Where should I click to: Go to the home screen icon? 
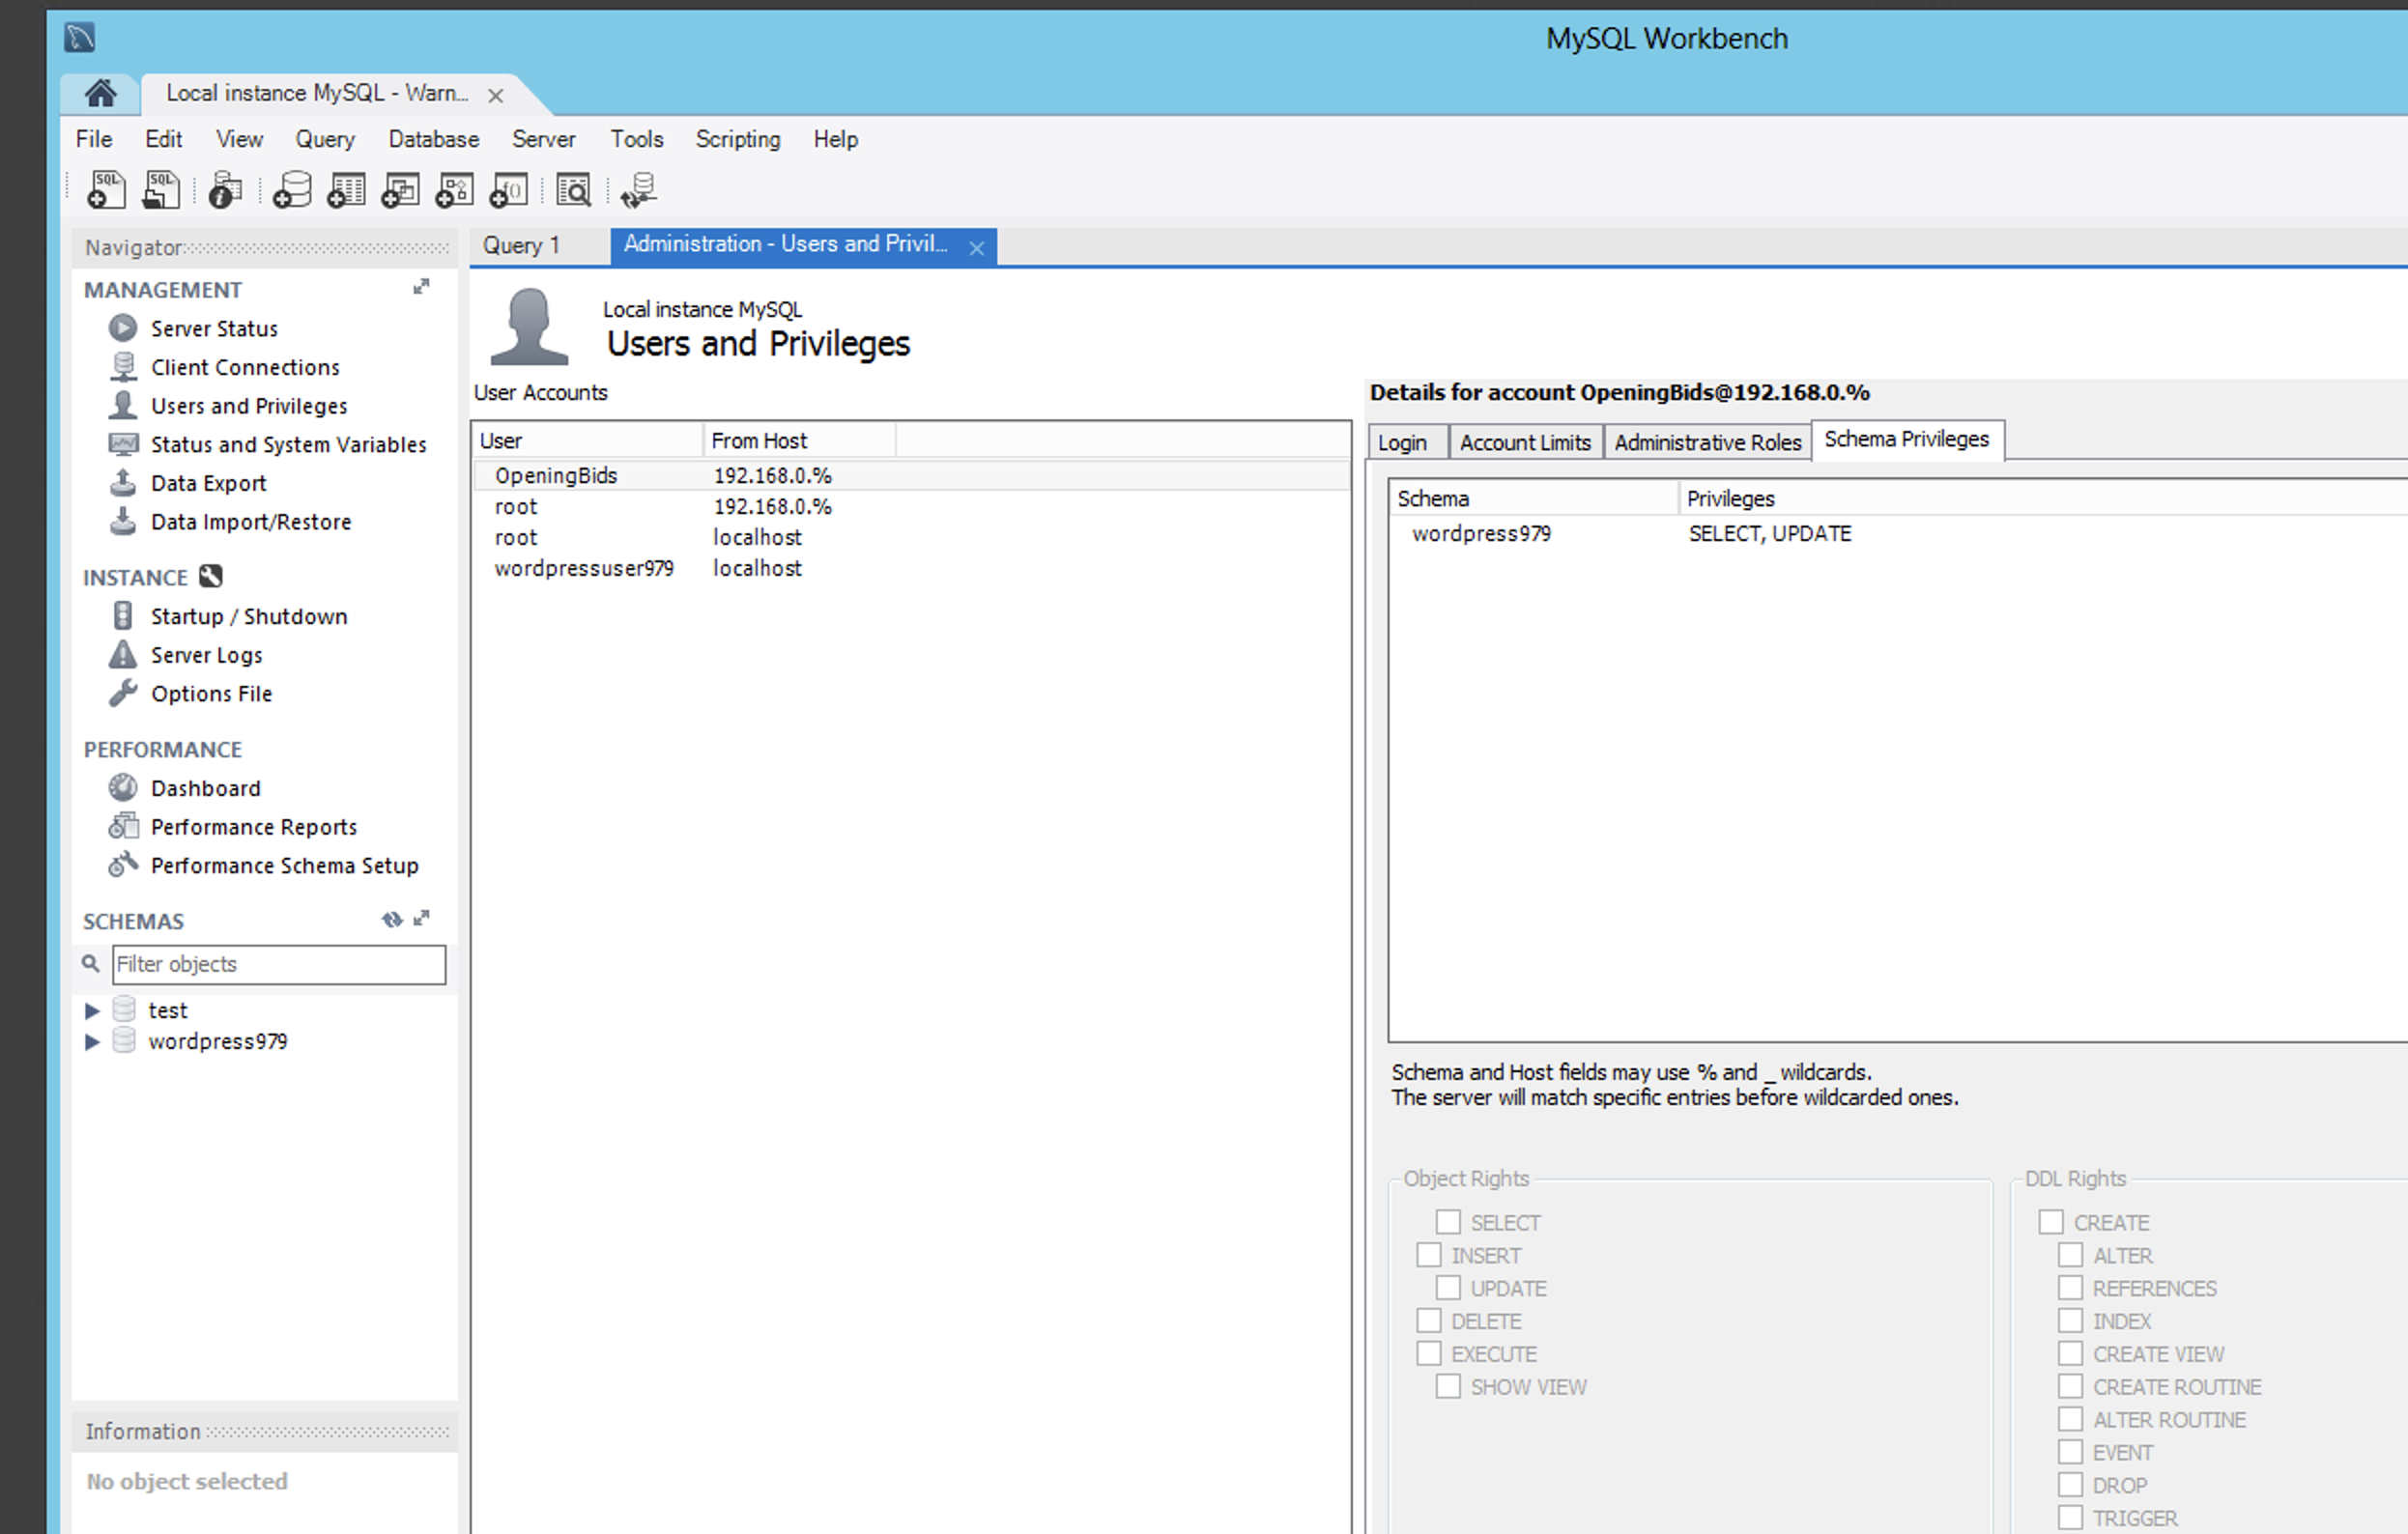(100, 94)
